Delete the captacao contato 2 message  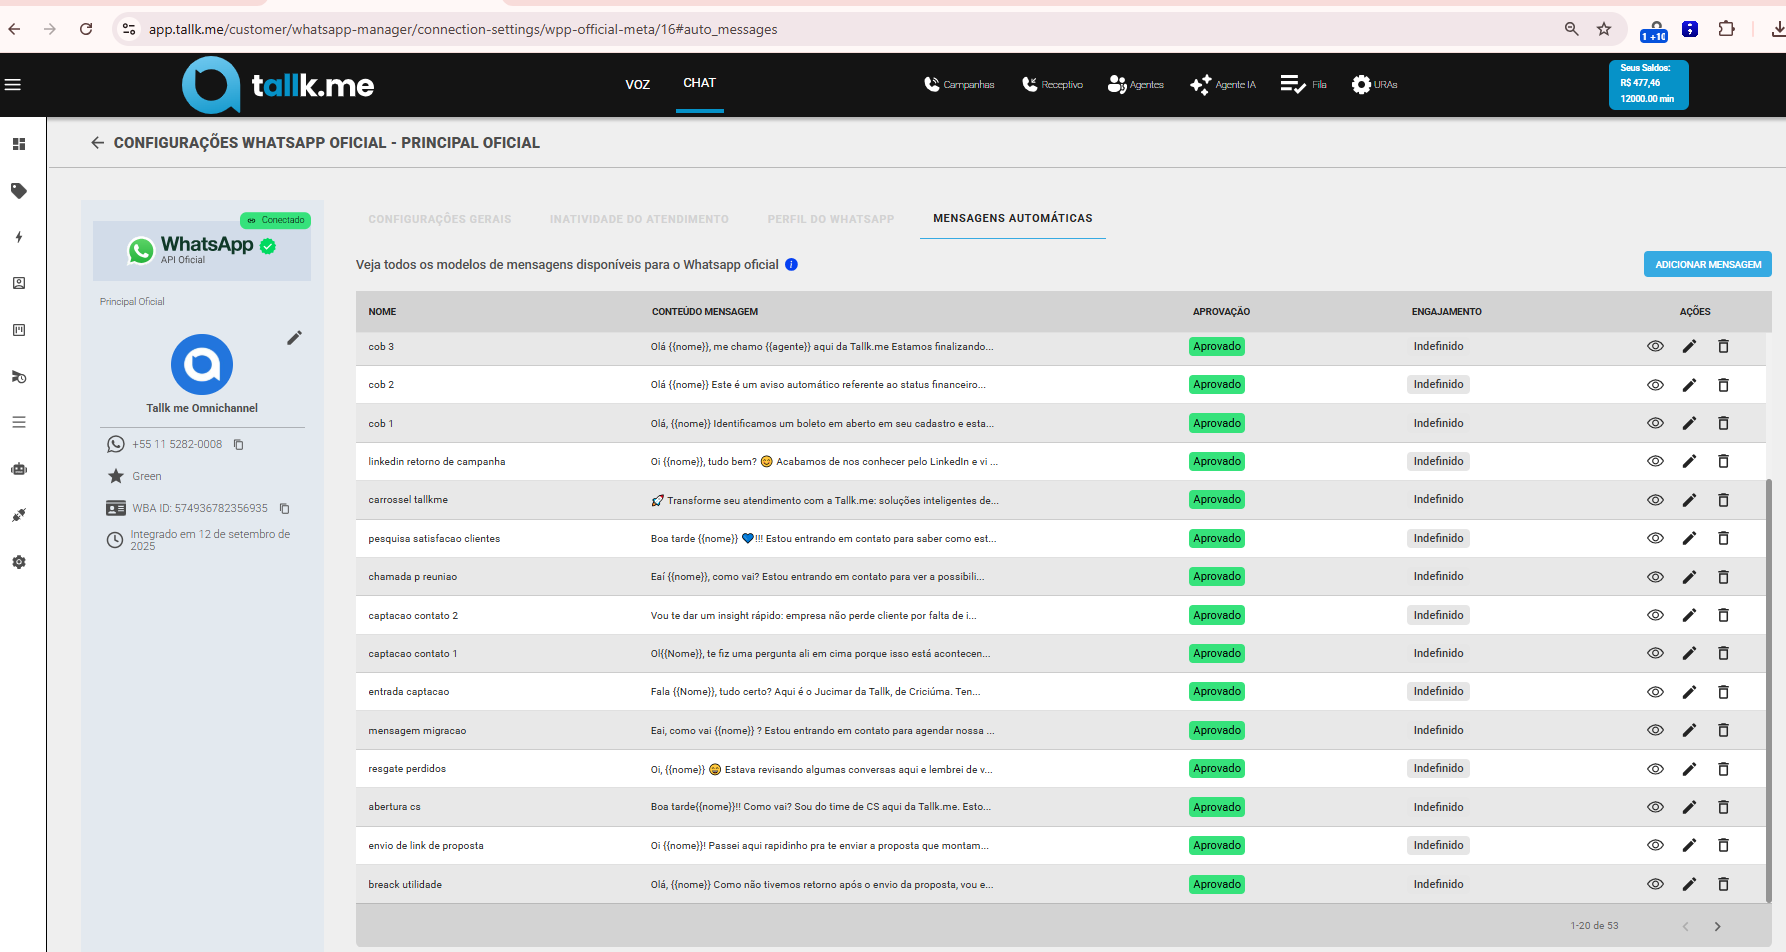pos(1723,615)
